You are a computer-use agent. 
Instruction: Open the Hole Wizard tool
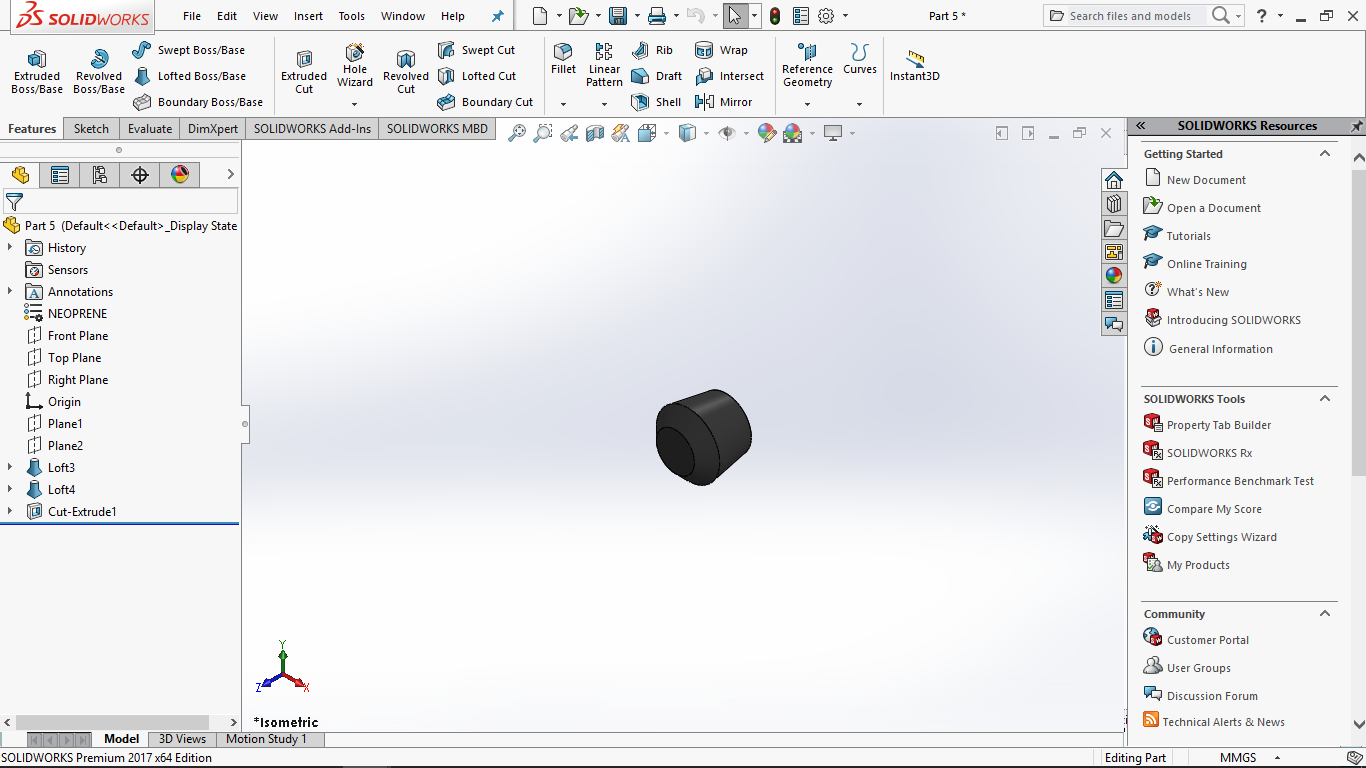tap(355, 66)
